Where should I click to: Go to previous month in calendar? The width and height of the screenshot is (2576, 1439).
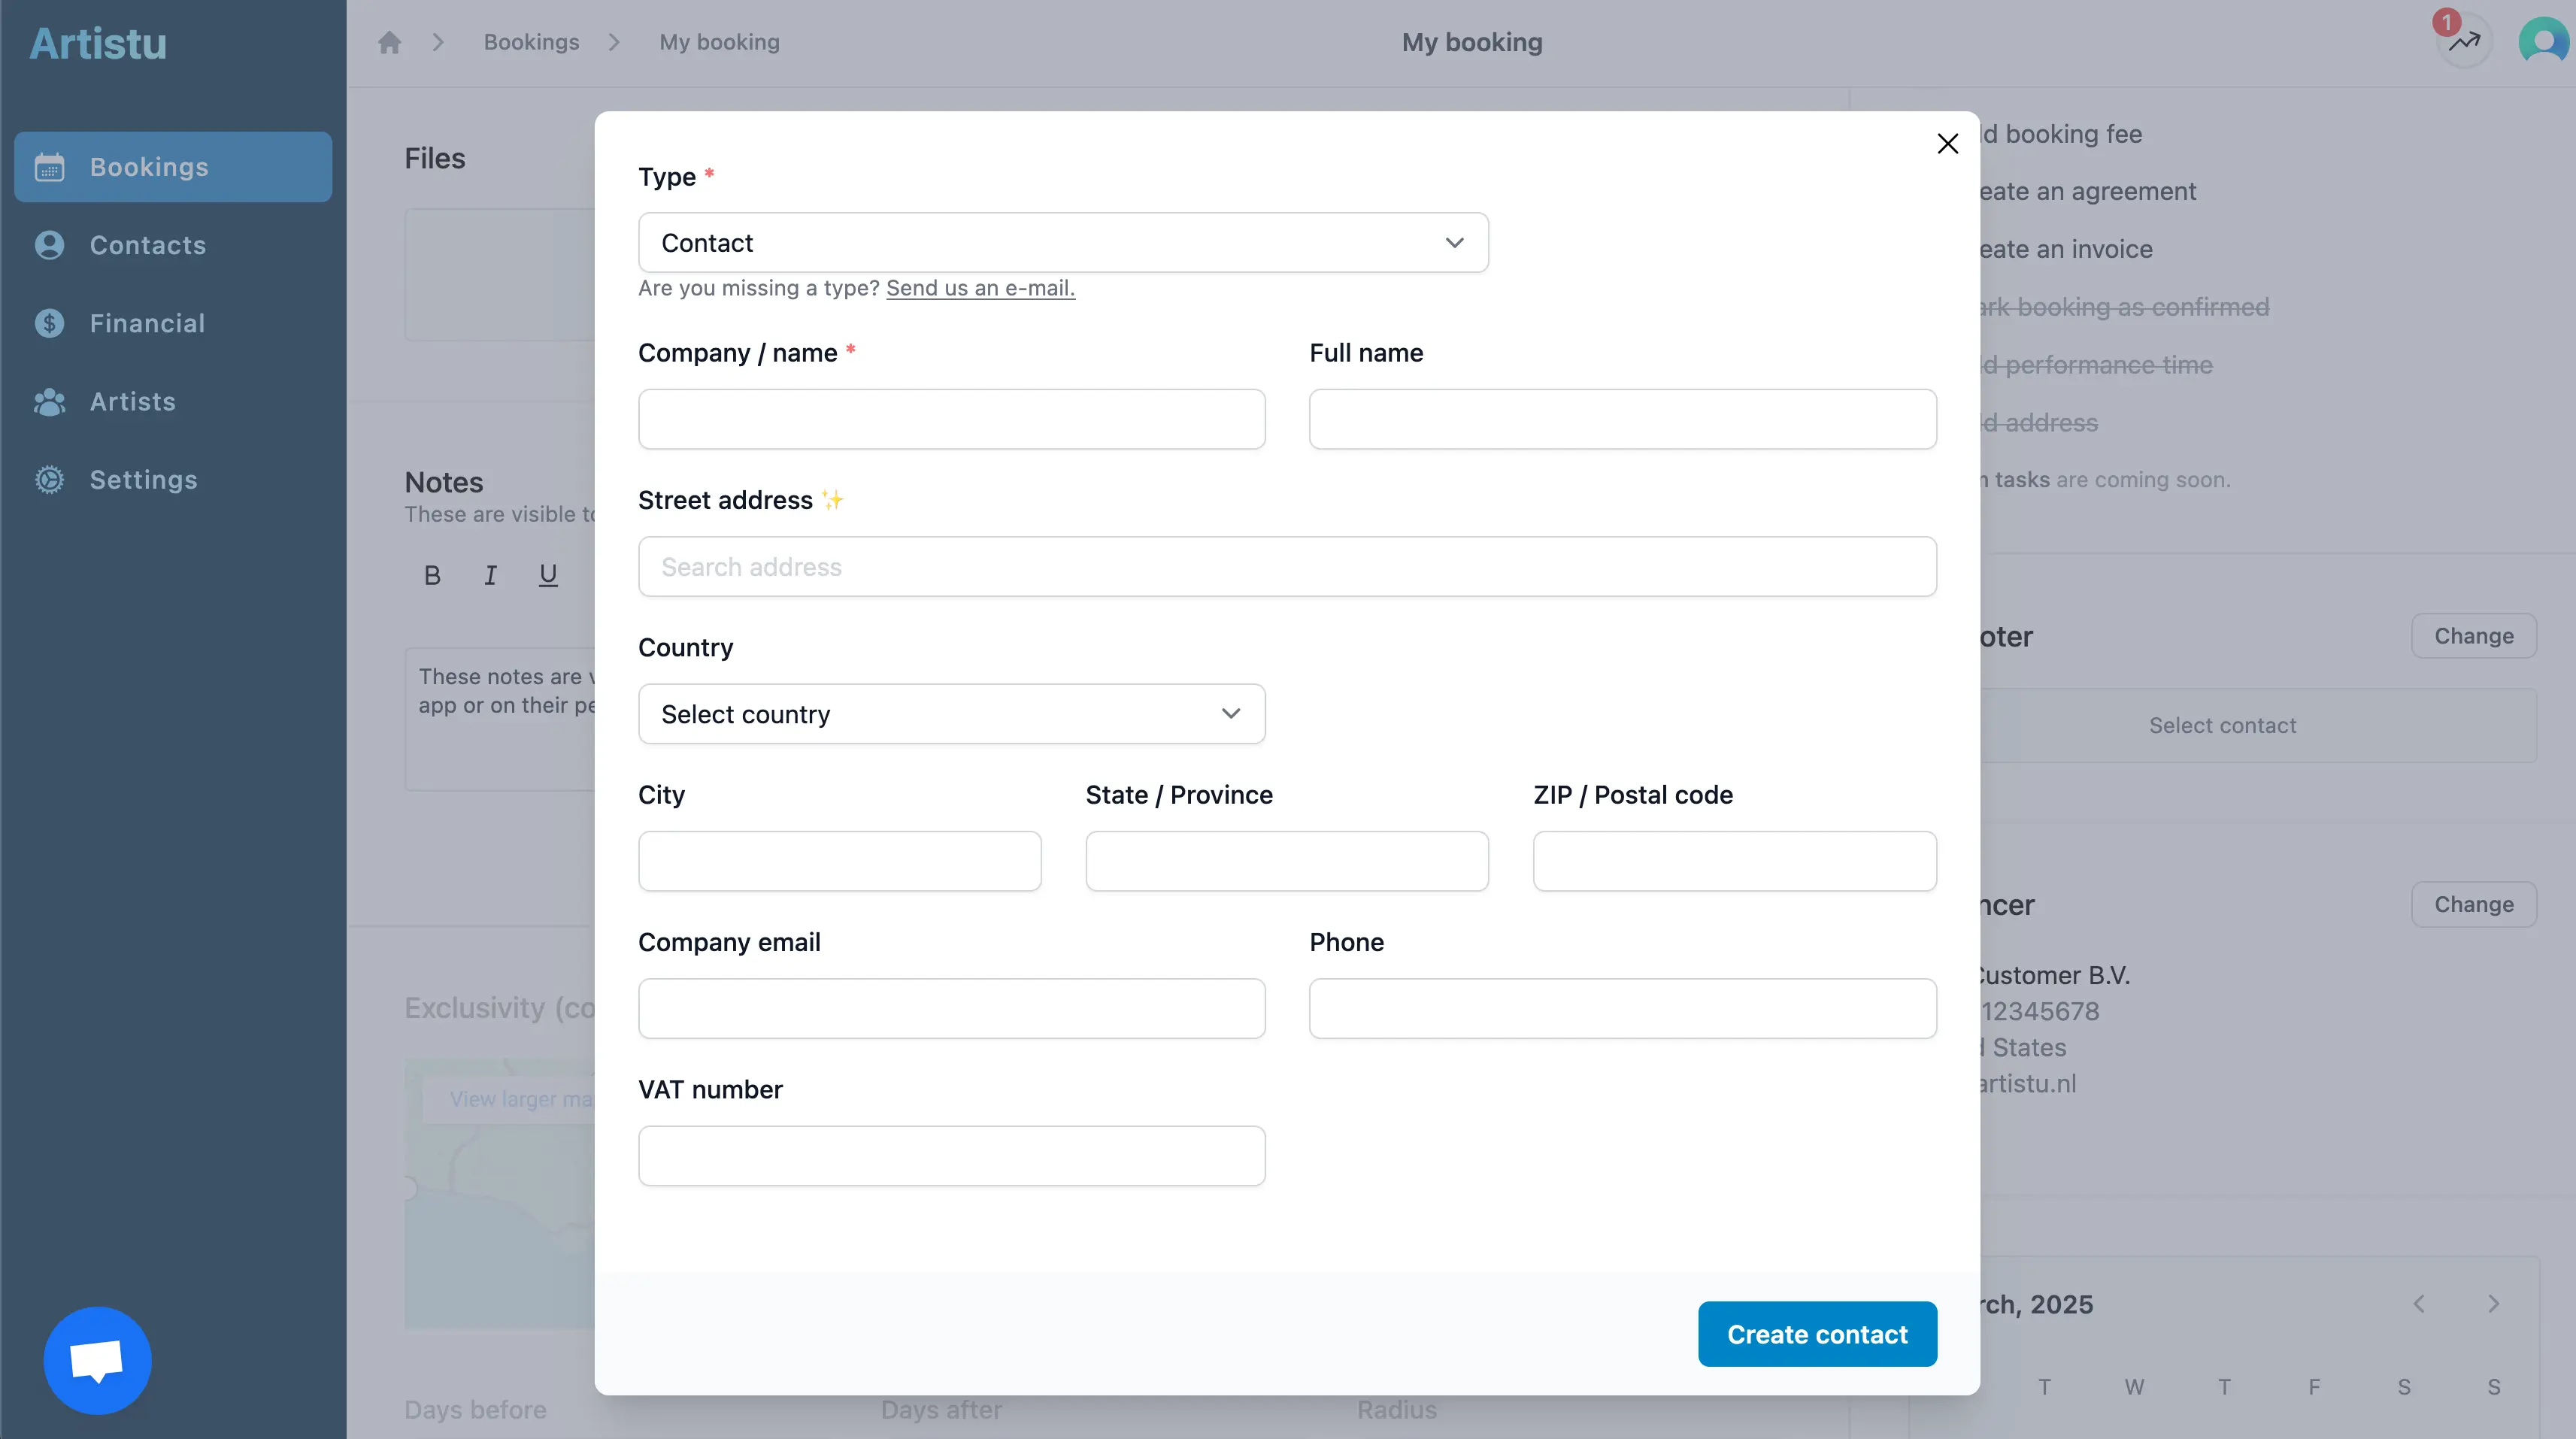click(2419, 1303)
